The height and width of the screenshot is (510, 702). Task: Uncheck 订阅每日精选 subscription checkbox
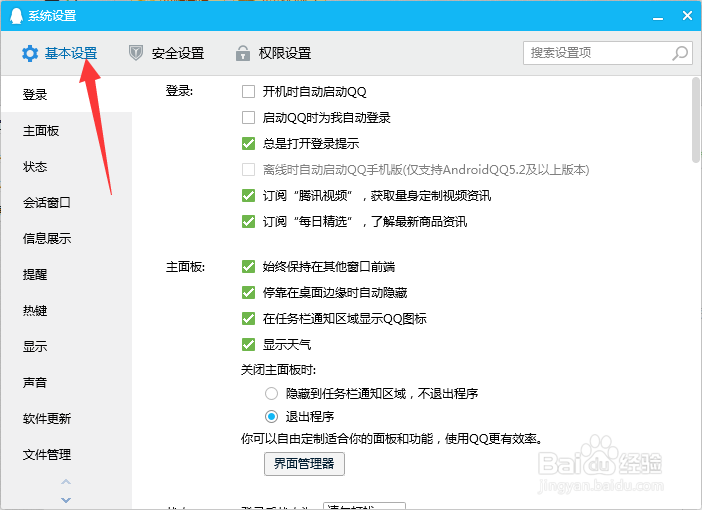click(x=248, y=222)
